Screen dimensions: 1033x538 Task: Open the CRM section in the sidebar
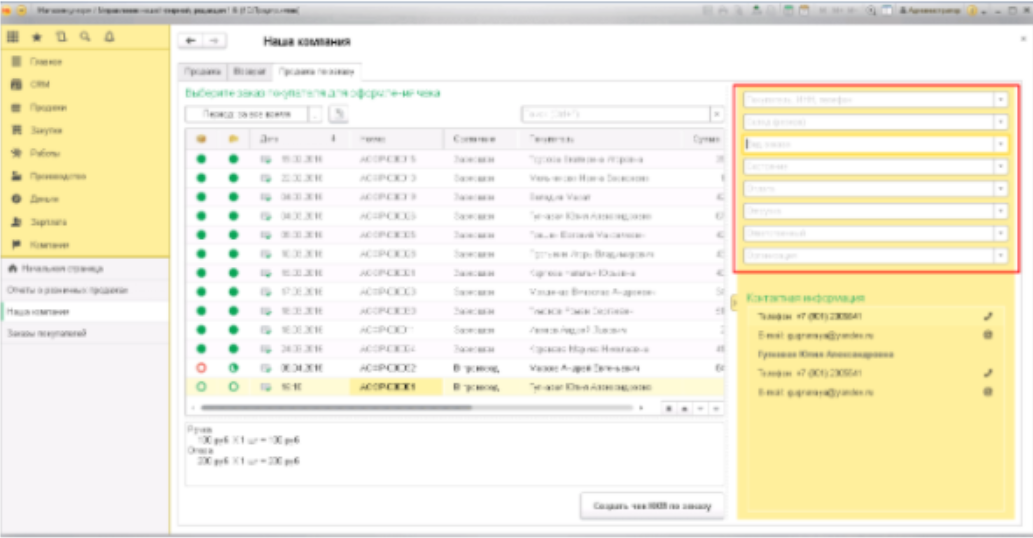tap(40, 84)
